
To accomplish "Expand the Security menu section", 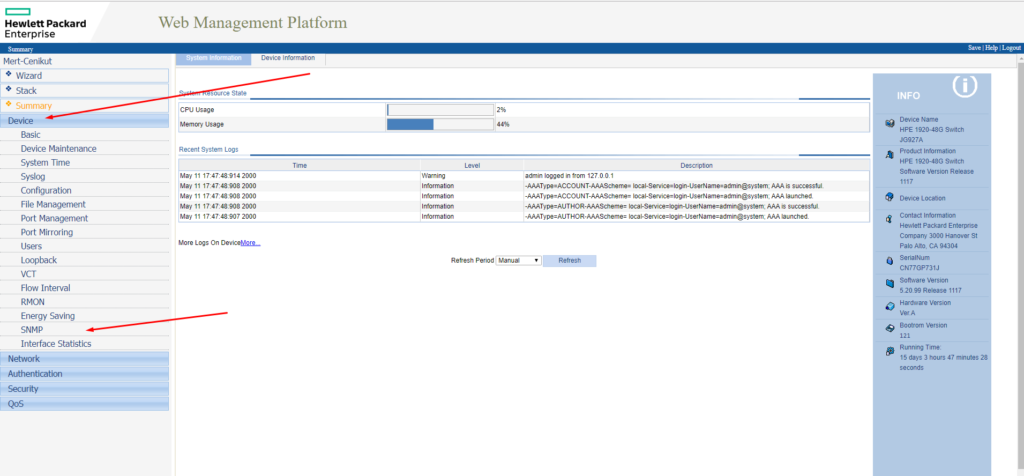I will point(85,389).
